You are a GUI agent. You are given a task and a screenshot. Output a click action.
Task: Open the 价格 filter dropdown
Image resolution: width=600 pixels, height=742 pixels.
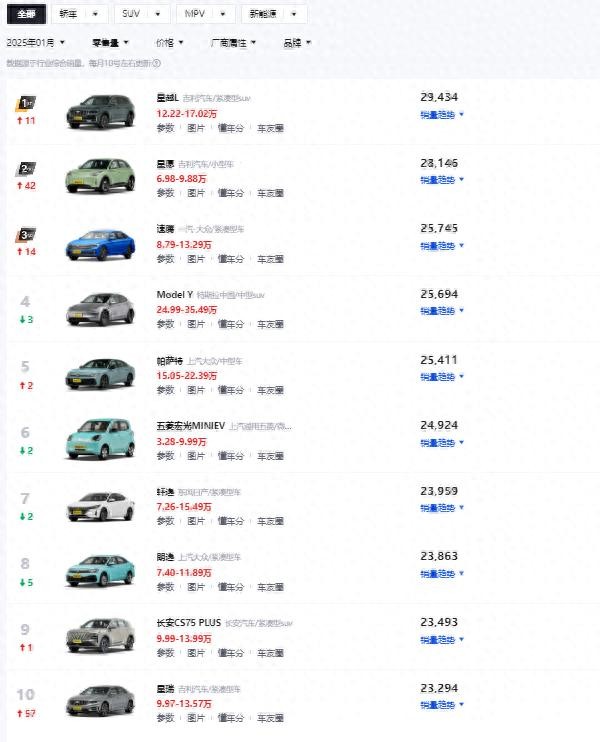click(169, 43)
